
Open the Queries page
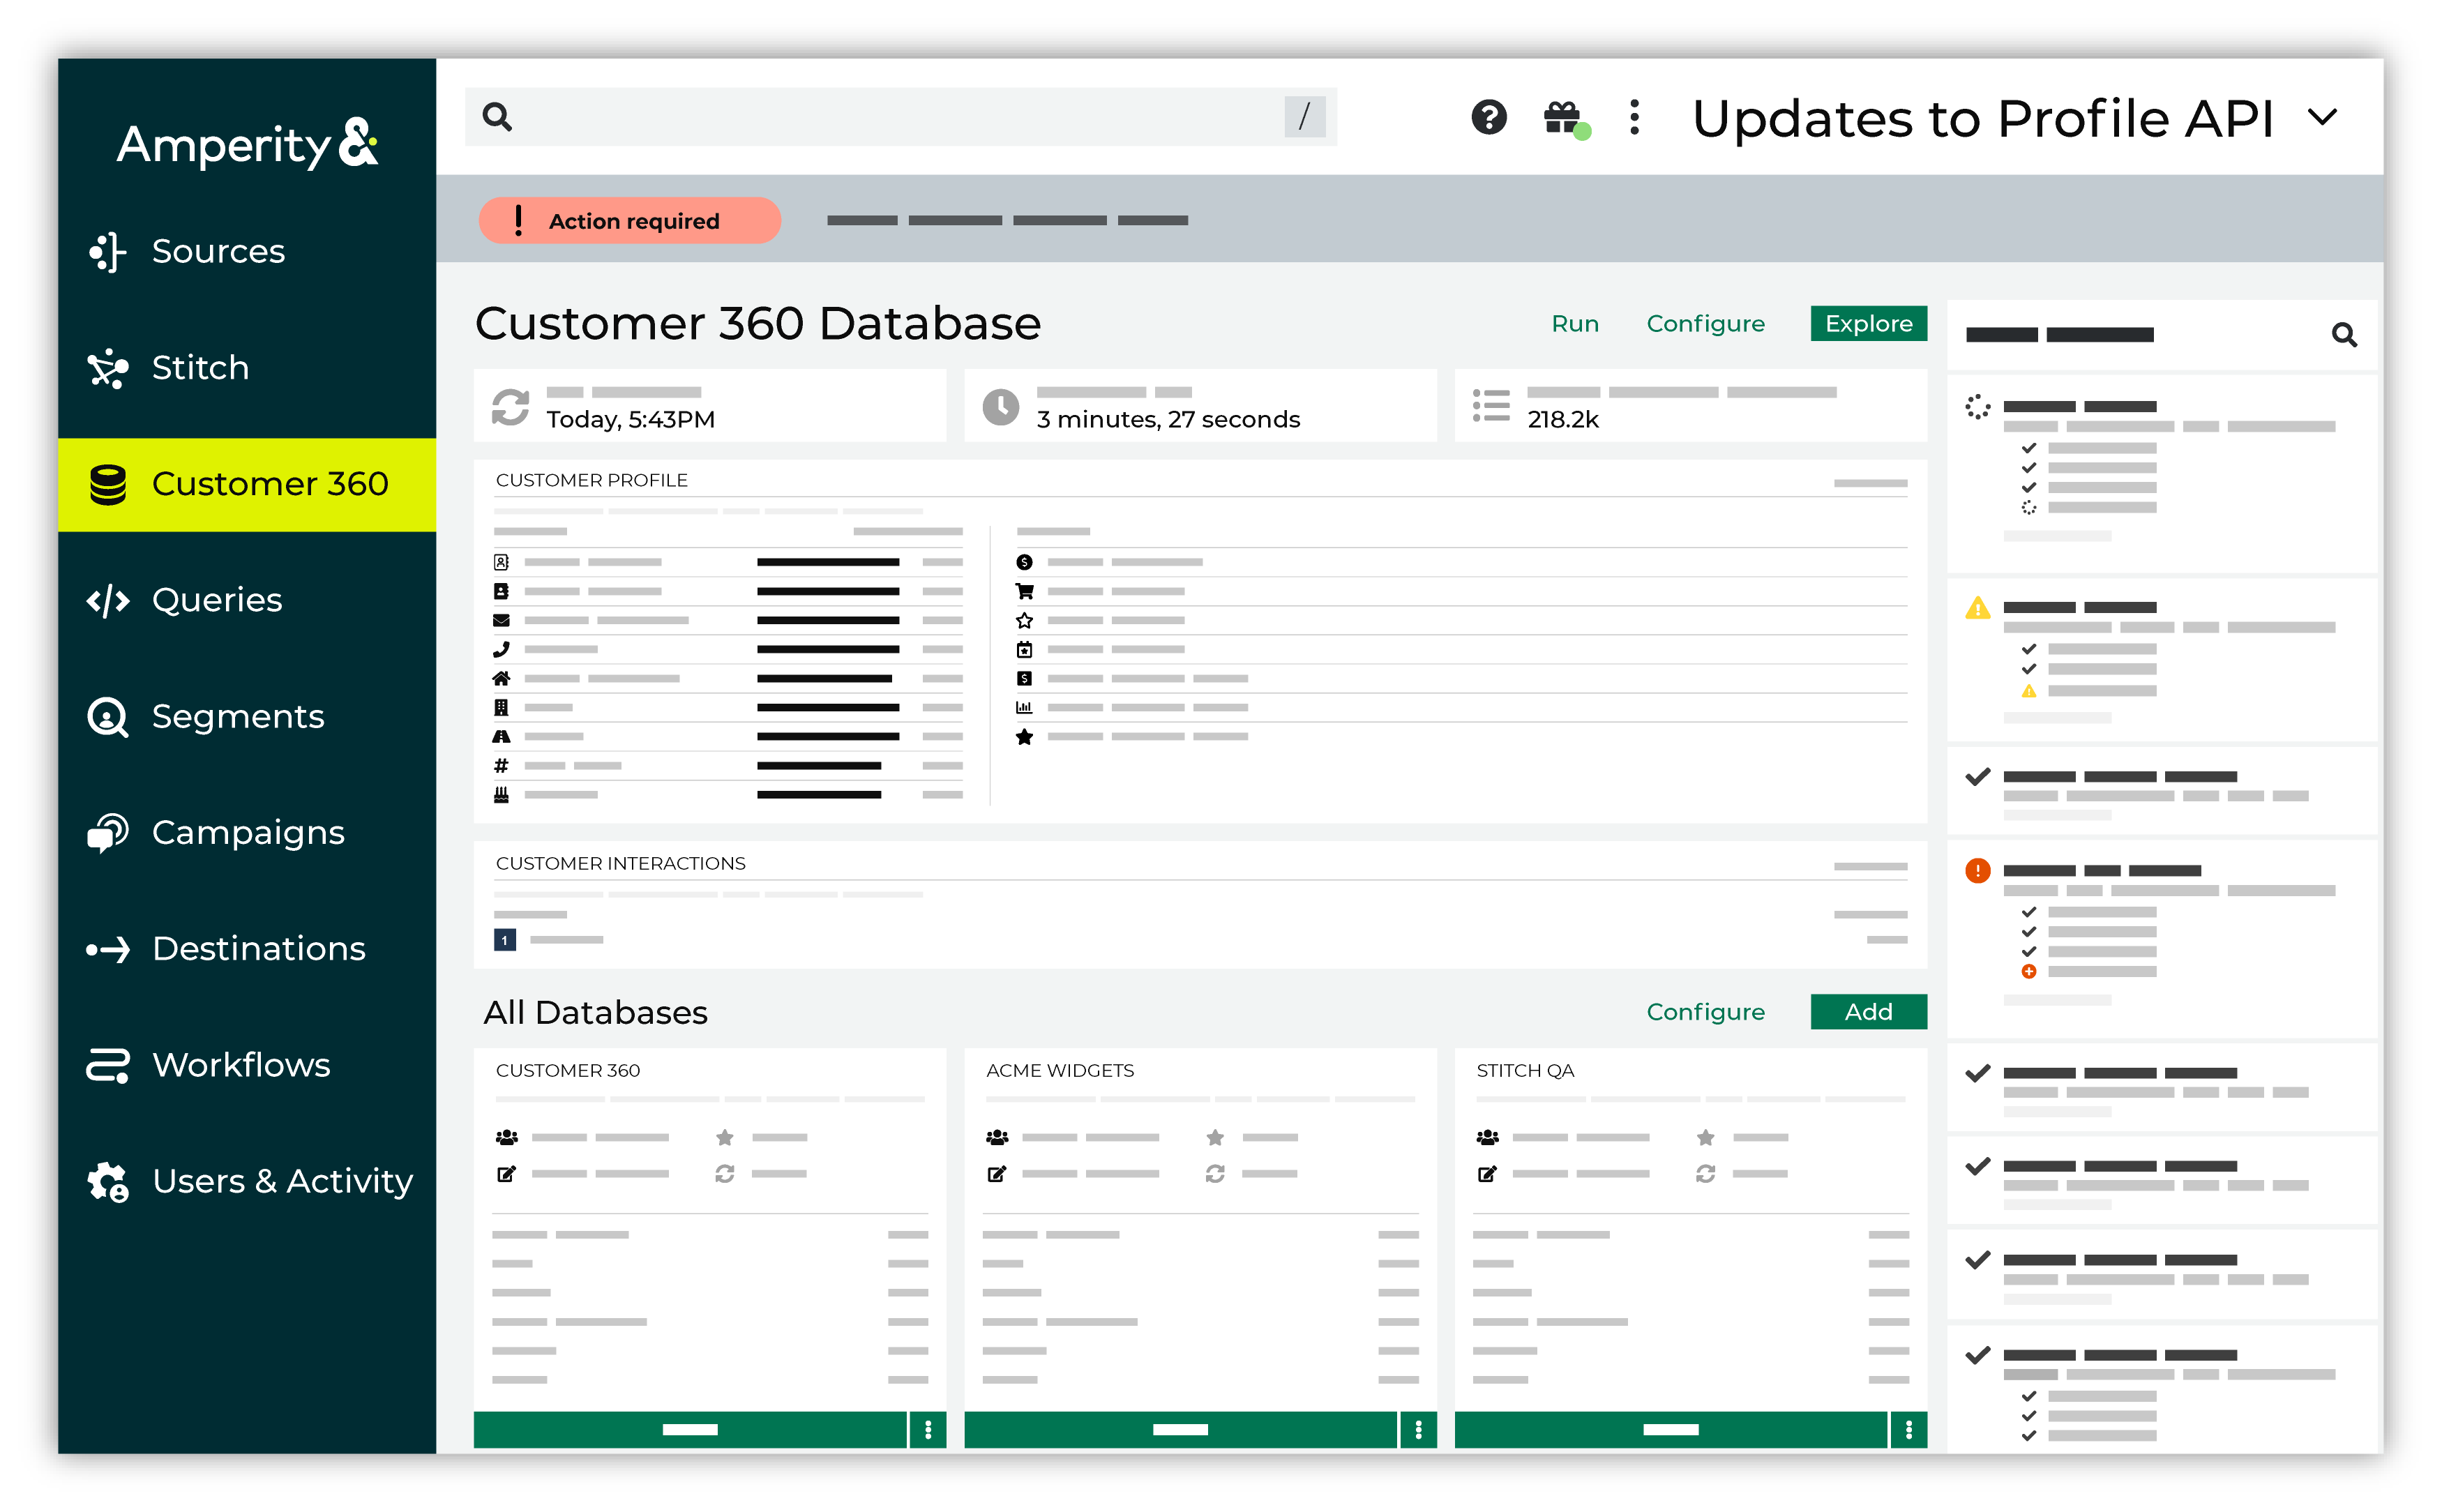tap(246, 600)
